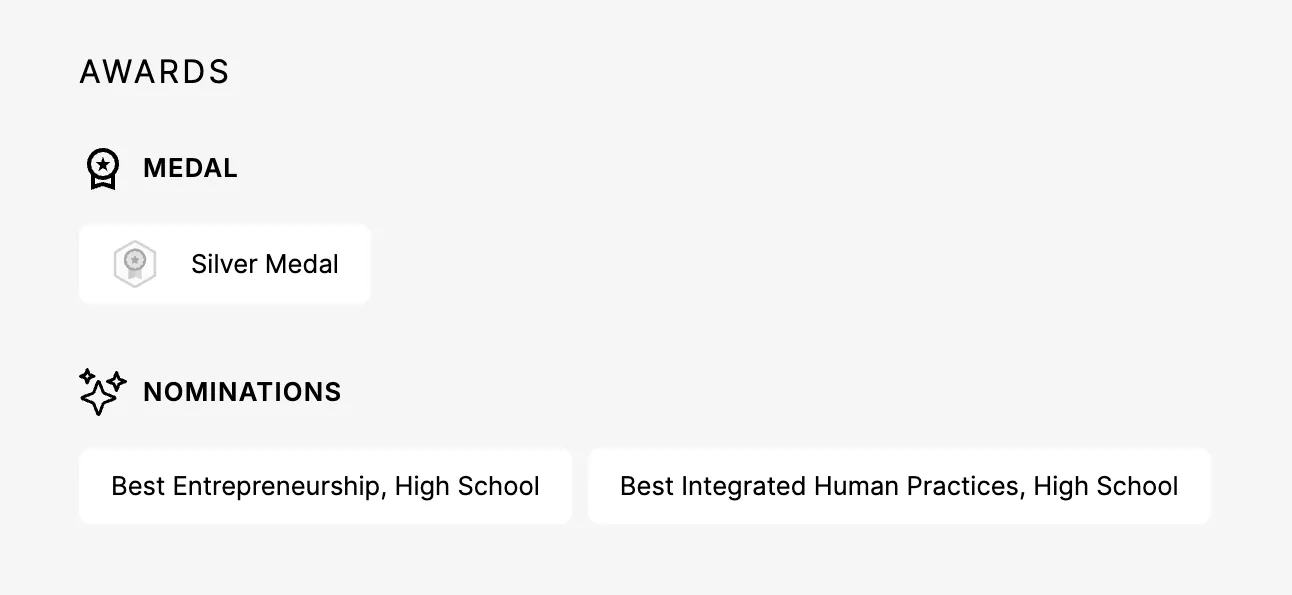Click "High School" in the Human Practices card
The image size is (1292, 595).
pos(1106,486)
